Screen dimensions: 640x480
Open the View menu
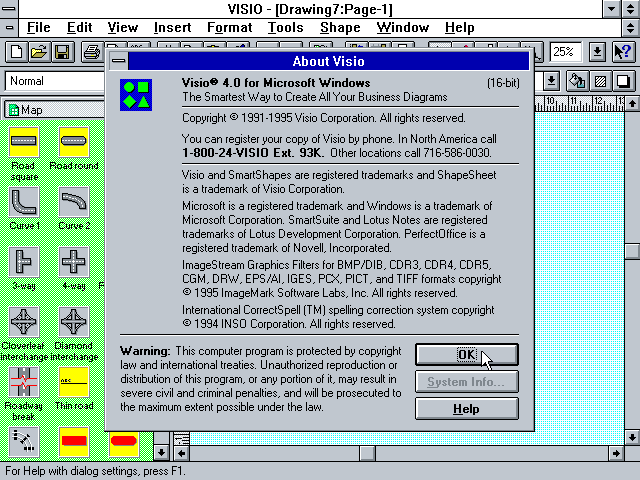pos(122,28)
